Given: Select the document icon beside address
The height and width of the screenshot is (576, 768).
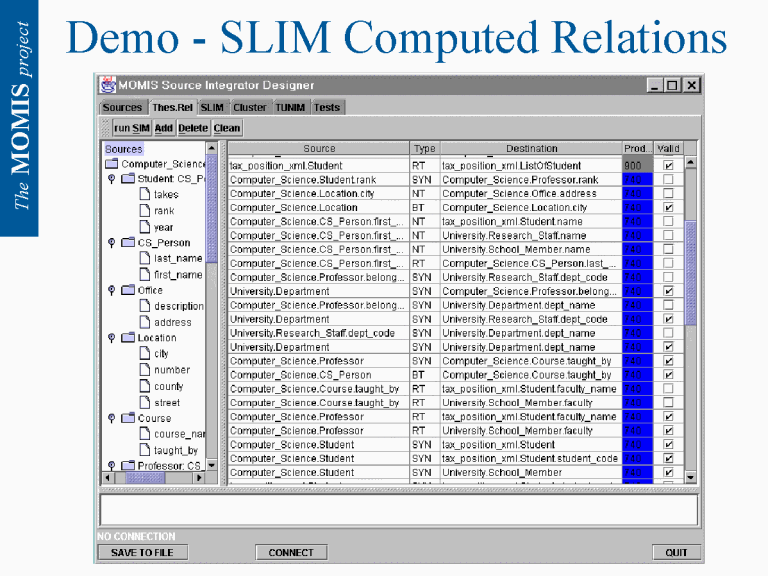Looking at the screenshot, I should click(144, 322).
